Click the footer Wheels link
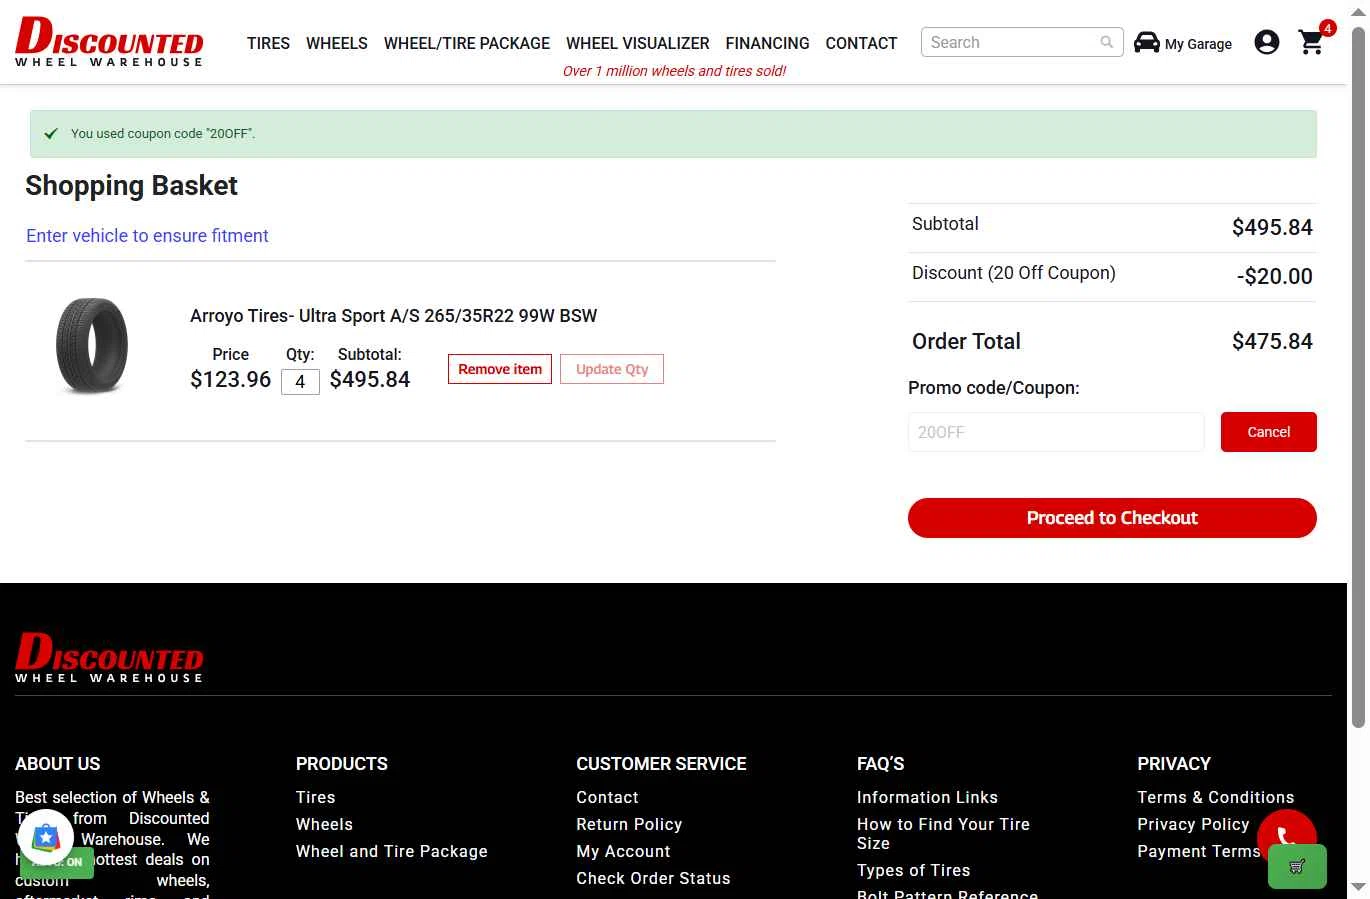 click(x=324, y=824)
